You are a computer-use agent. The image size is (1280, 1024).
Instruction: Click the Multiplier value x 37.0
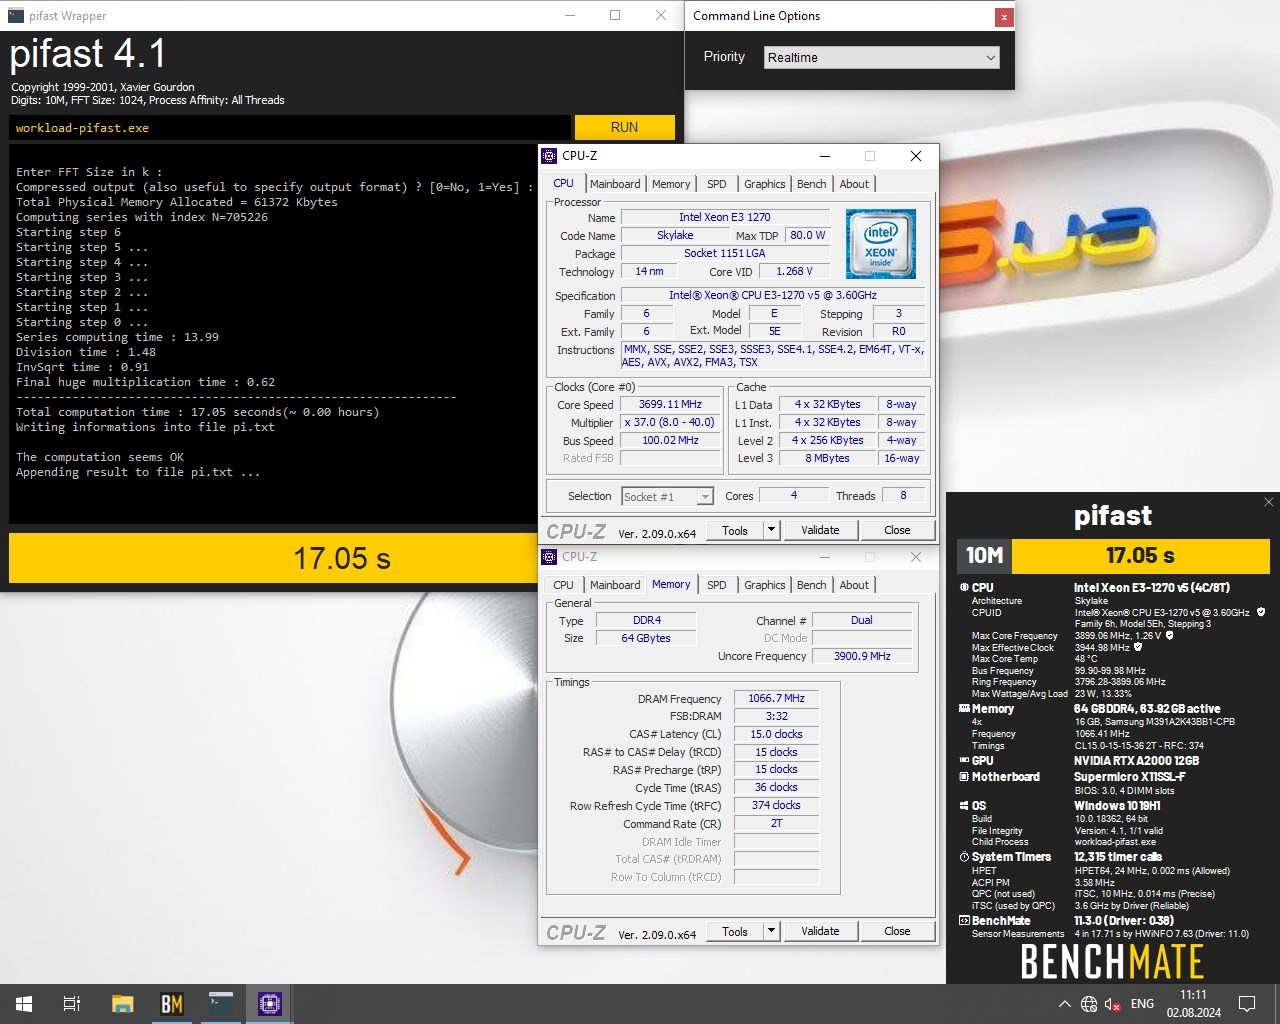click(670, 423)
